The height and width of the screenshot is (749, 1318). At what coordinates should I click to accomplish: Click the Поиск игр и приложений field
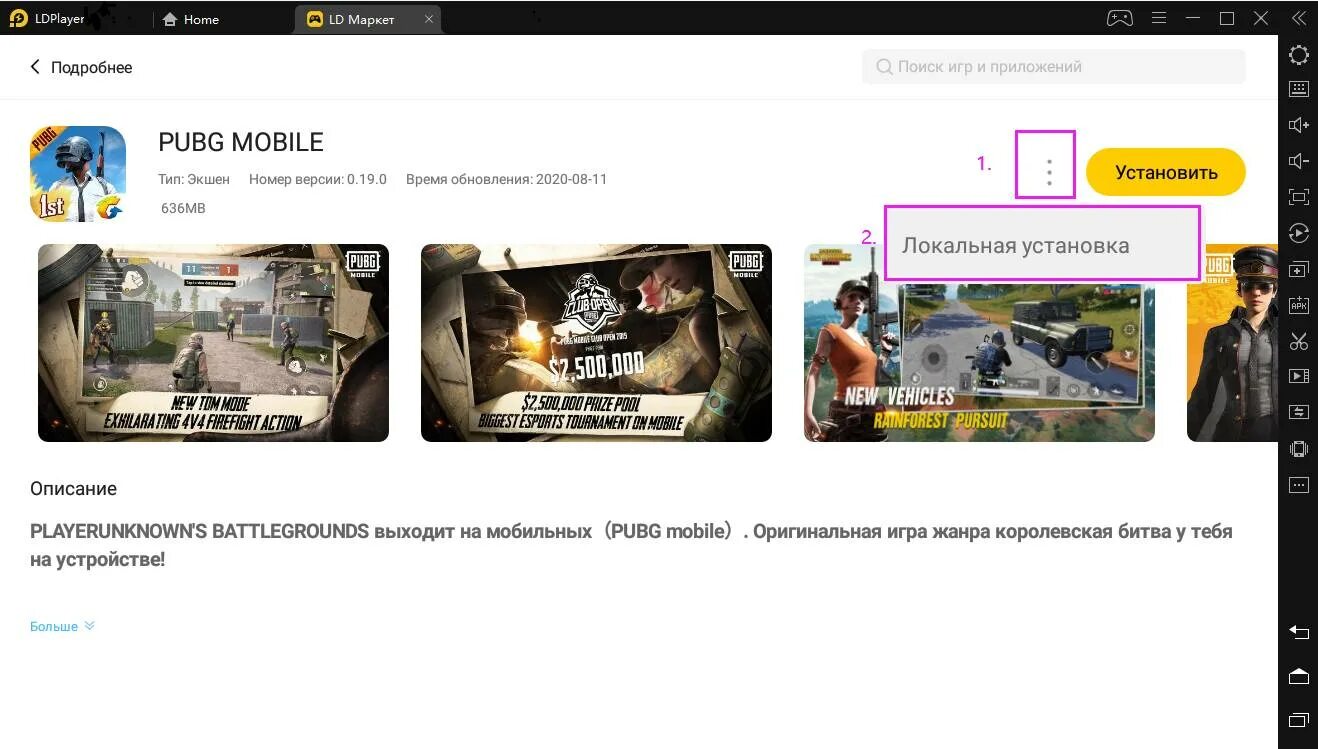click(1054, 67)
